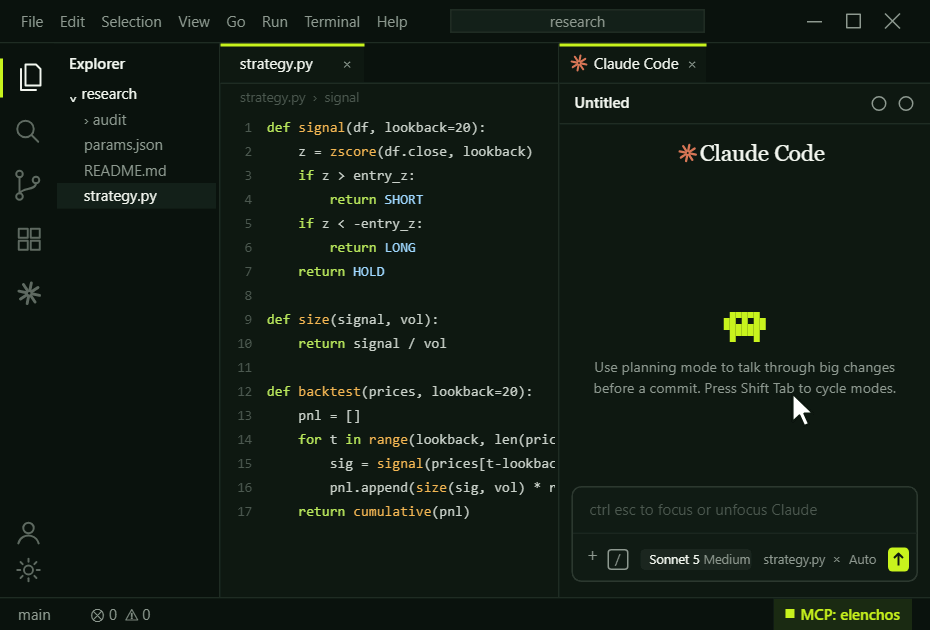Click the strategy.py context chip label
The width and height of the screenshot is (930, 630).
794,559
